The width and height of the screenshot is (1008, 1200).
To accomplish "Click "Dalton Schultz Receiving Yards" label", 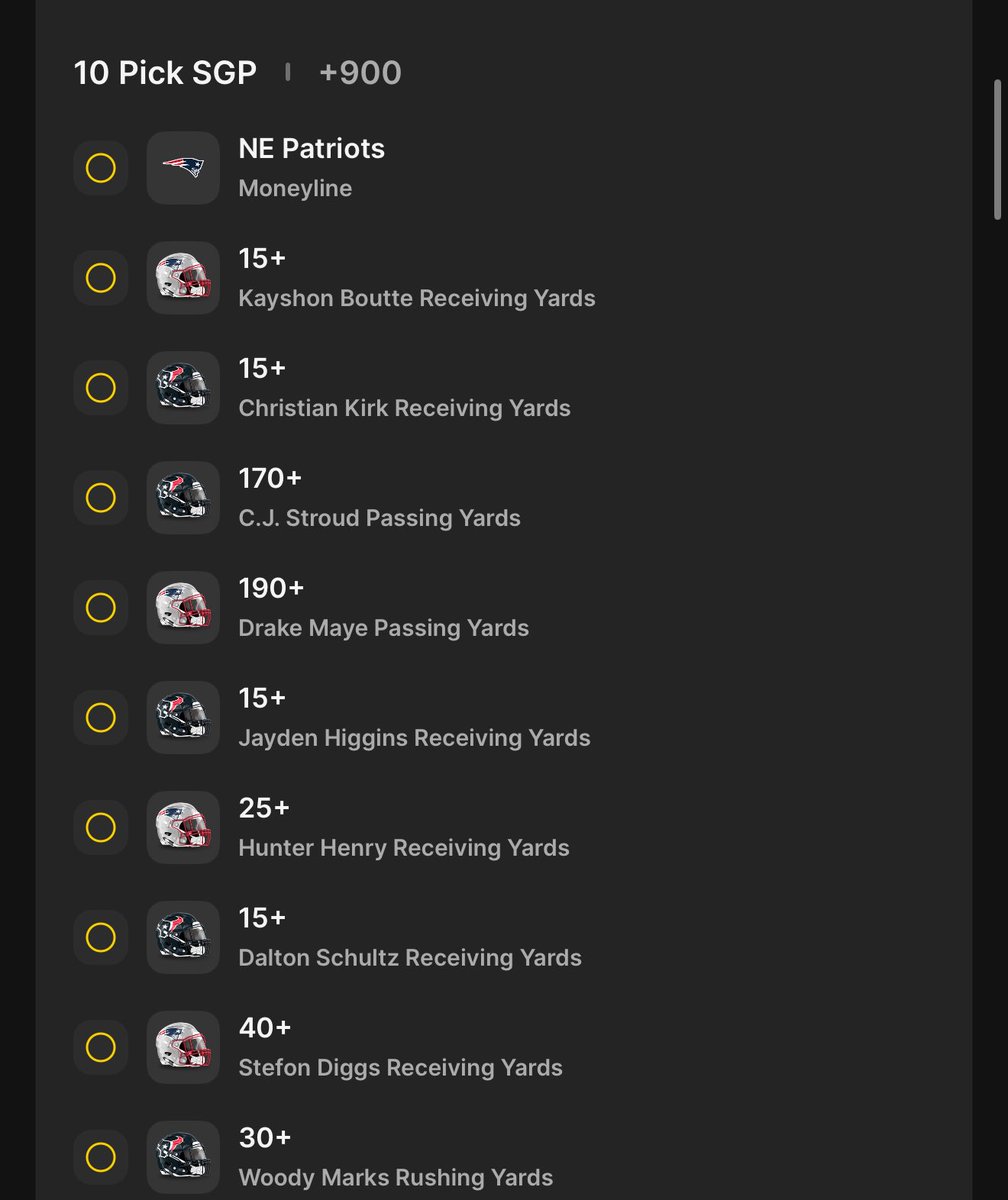I will (410, 958).
